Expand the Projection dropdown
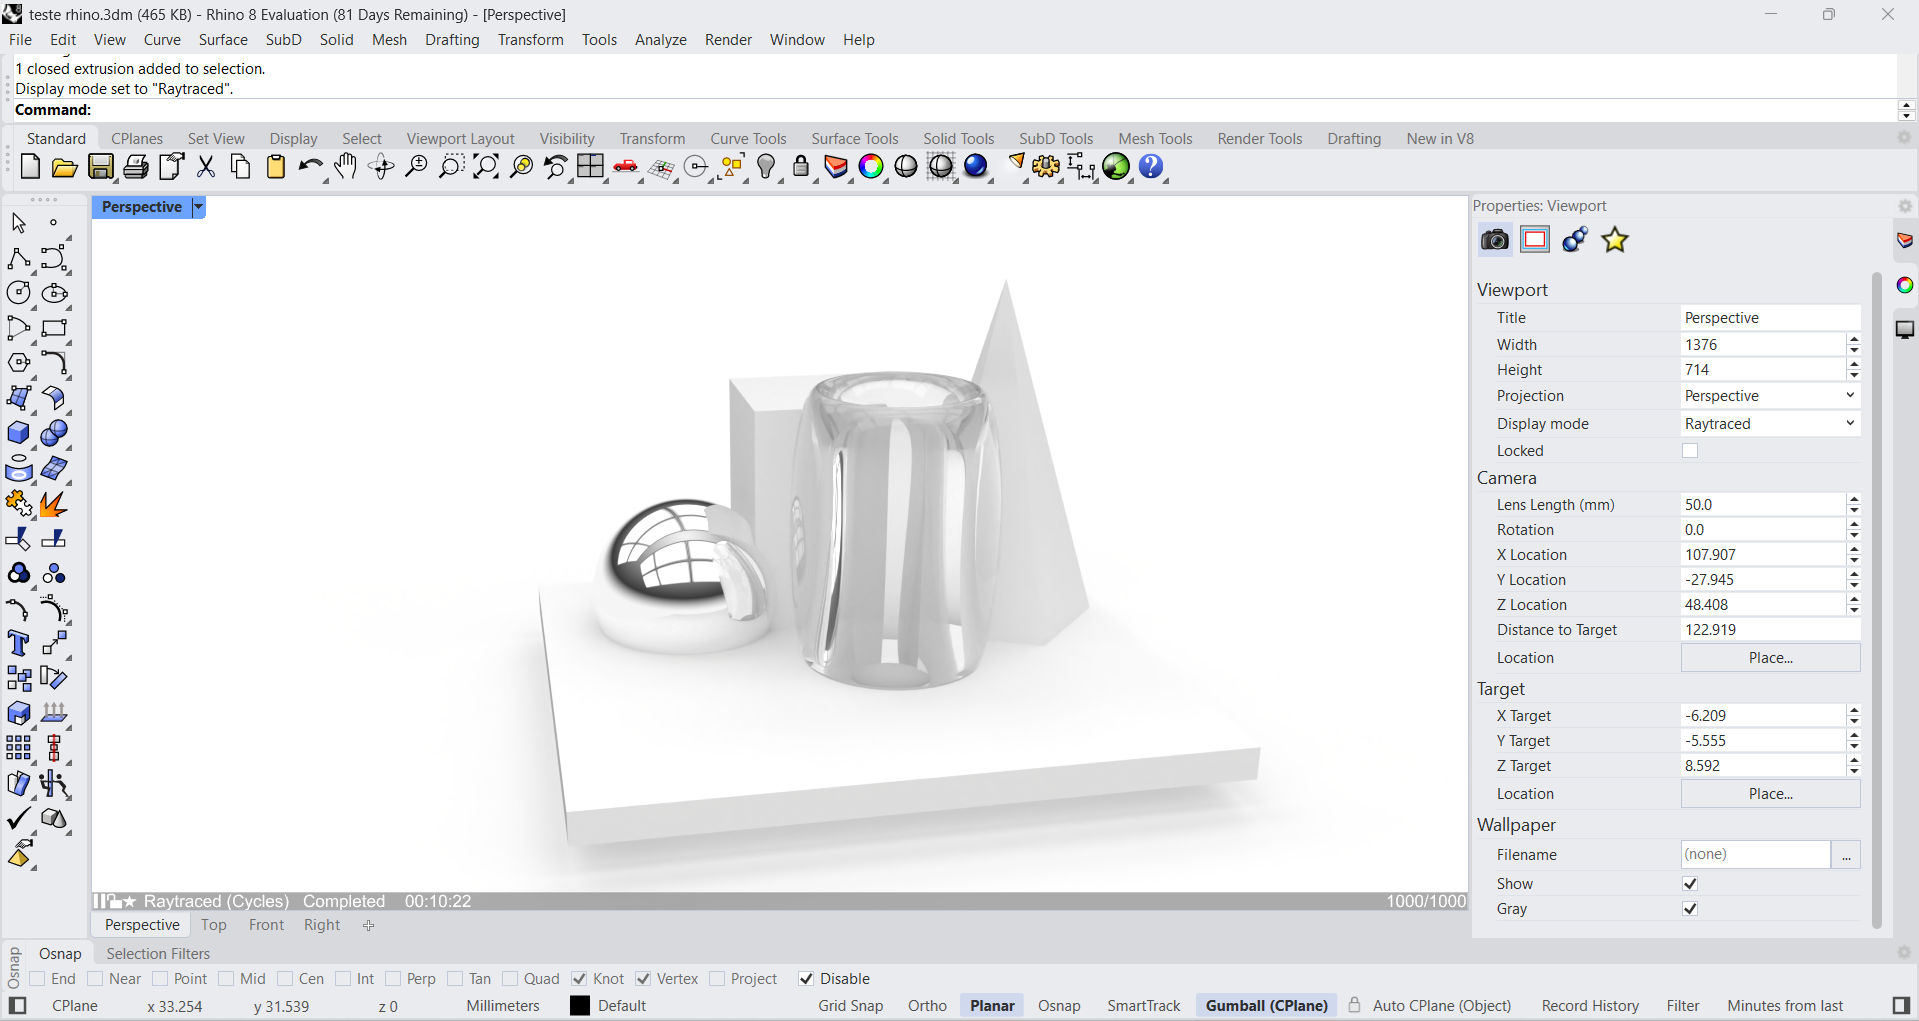Viewport: 1919px width, 1021px height. click(1769, 396)
